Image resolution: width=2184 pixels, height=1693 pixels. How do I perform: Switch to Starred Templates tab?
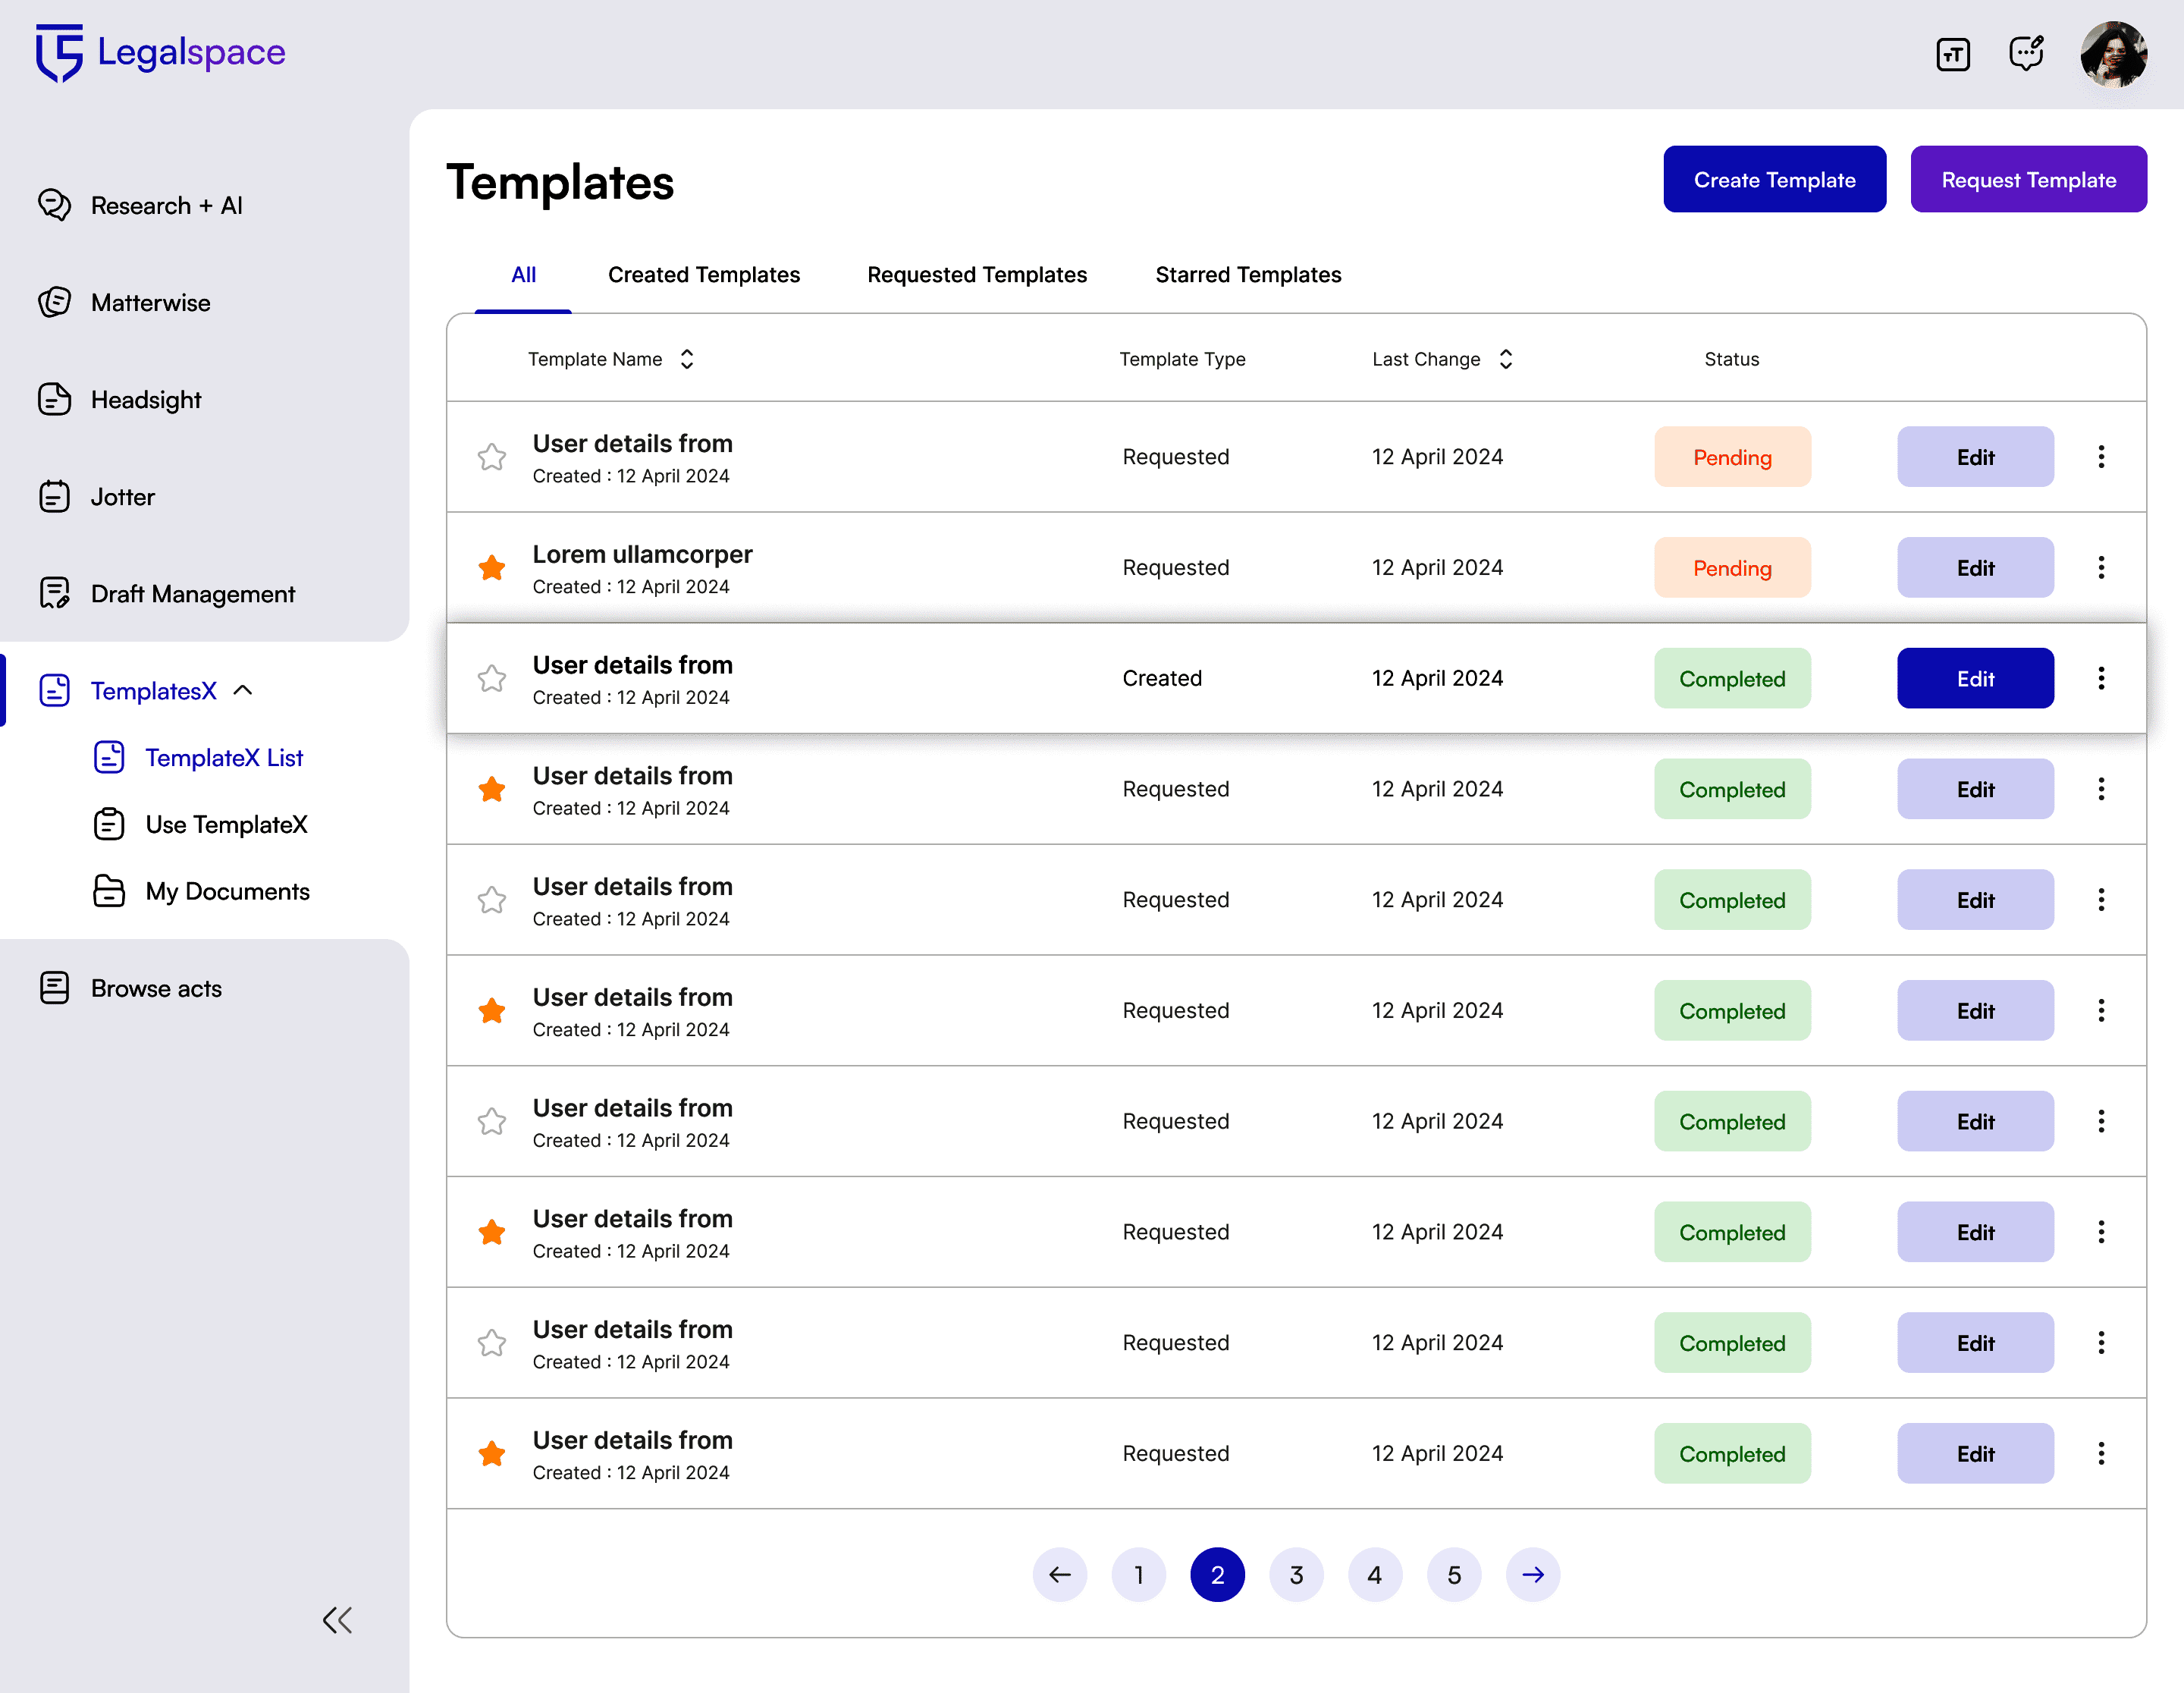pos(1247,275)
